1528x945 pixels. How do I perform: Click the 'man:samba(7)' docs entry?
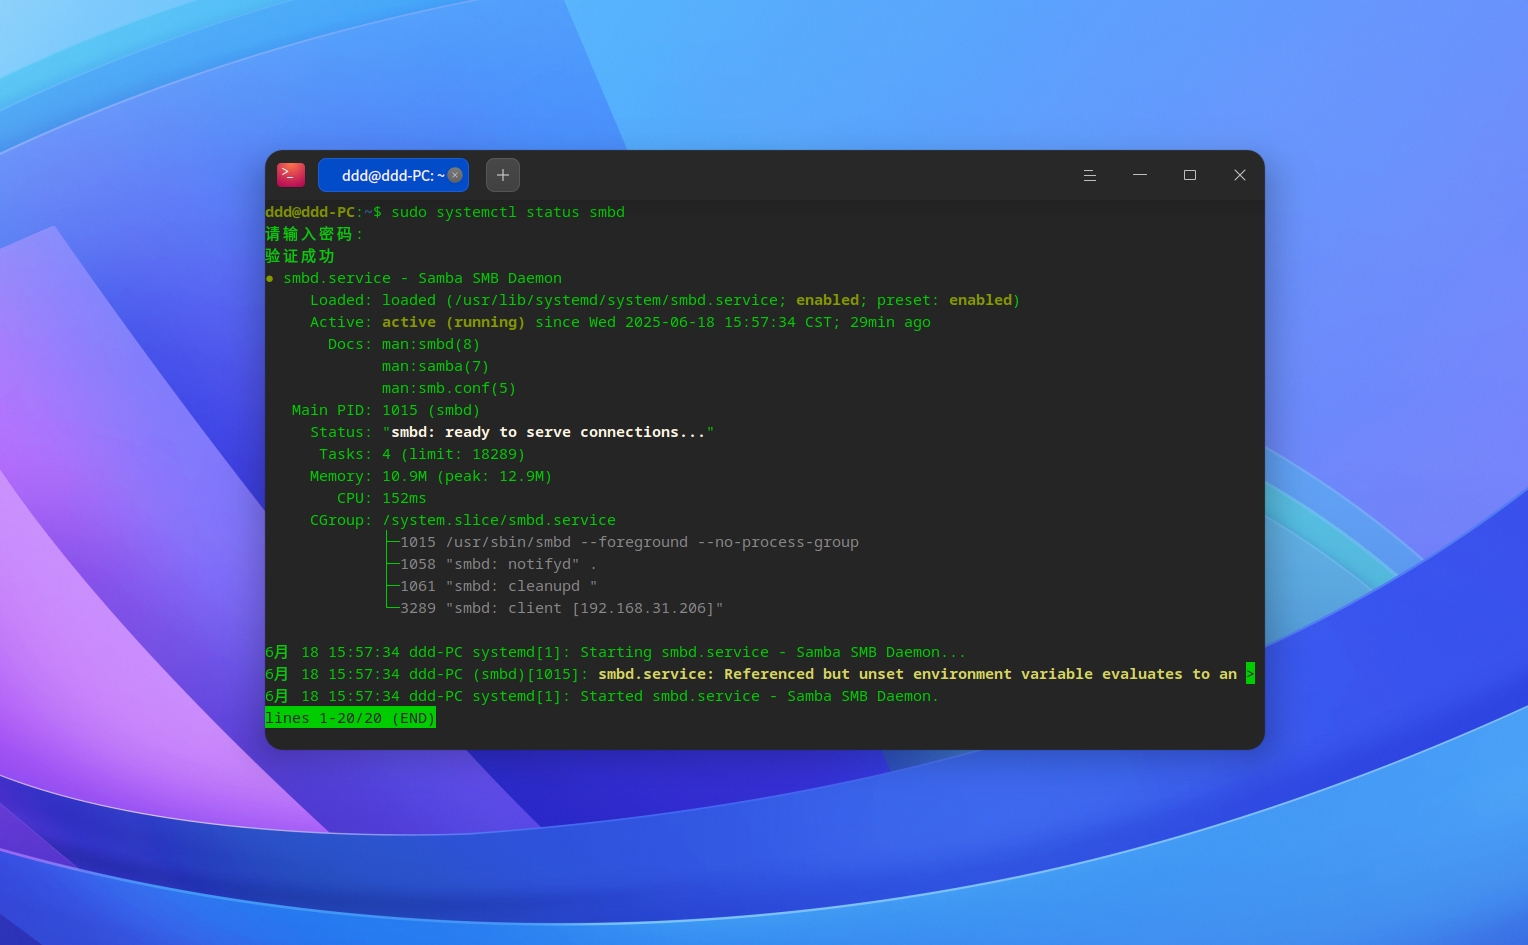[435, 366]
